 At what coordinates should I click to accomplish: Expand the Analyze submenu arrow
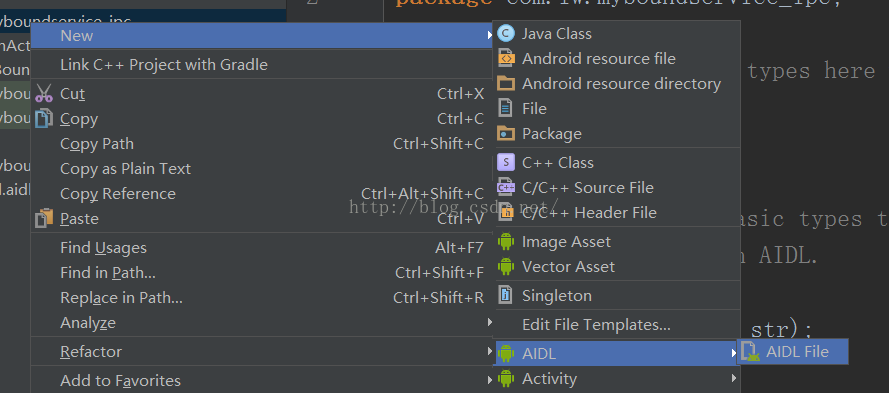pyautogui.click(x=489, y=323)
